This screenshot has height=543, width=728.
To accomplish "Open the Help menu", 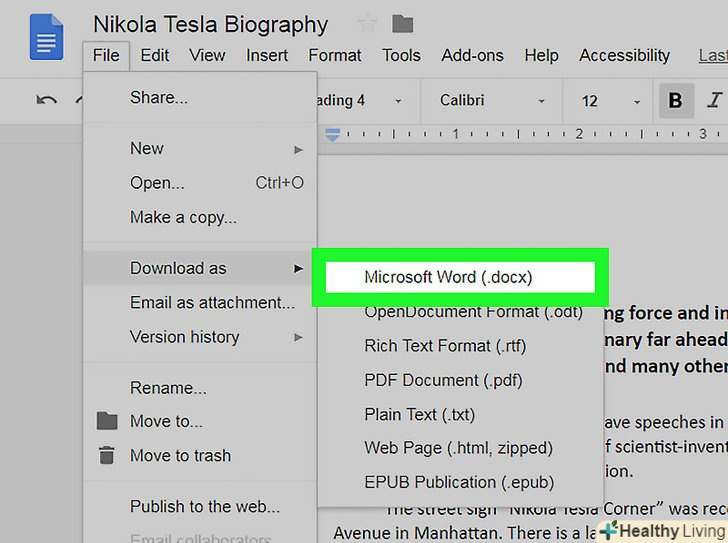I will coord(541,56).
